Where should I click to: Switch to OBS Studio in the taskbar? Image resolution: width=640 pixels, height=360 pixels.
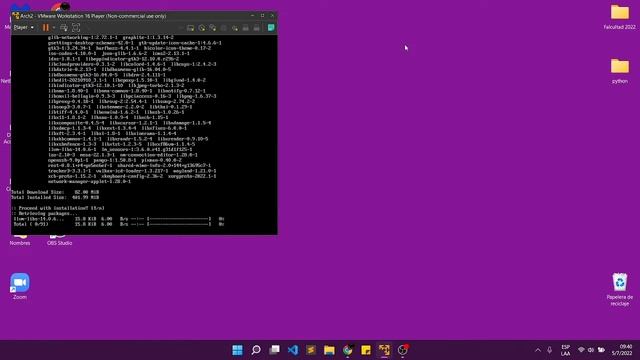tap(402, 350)
